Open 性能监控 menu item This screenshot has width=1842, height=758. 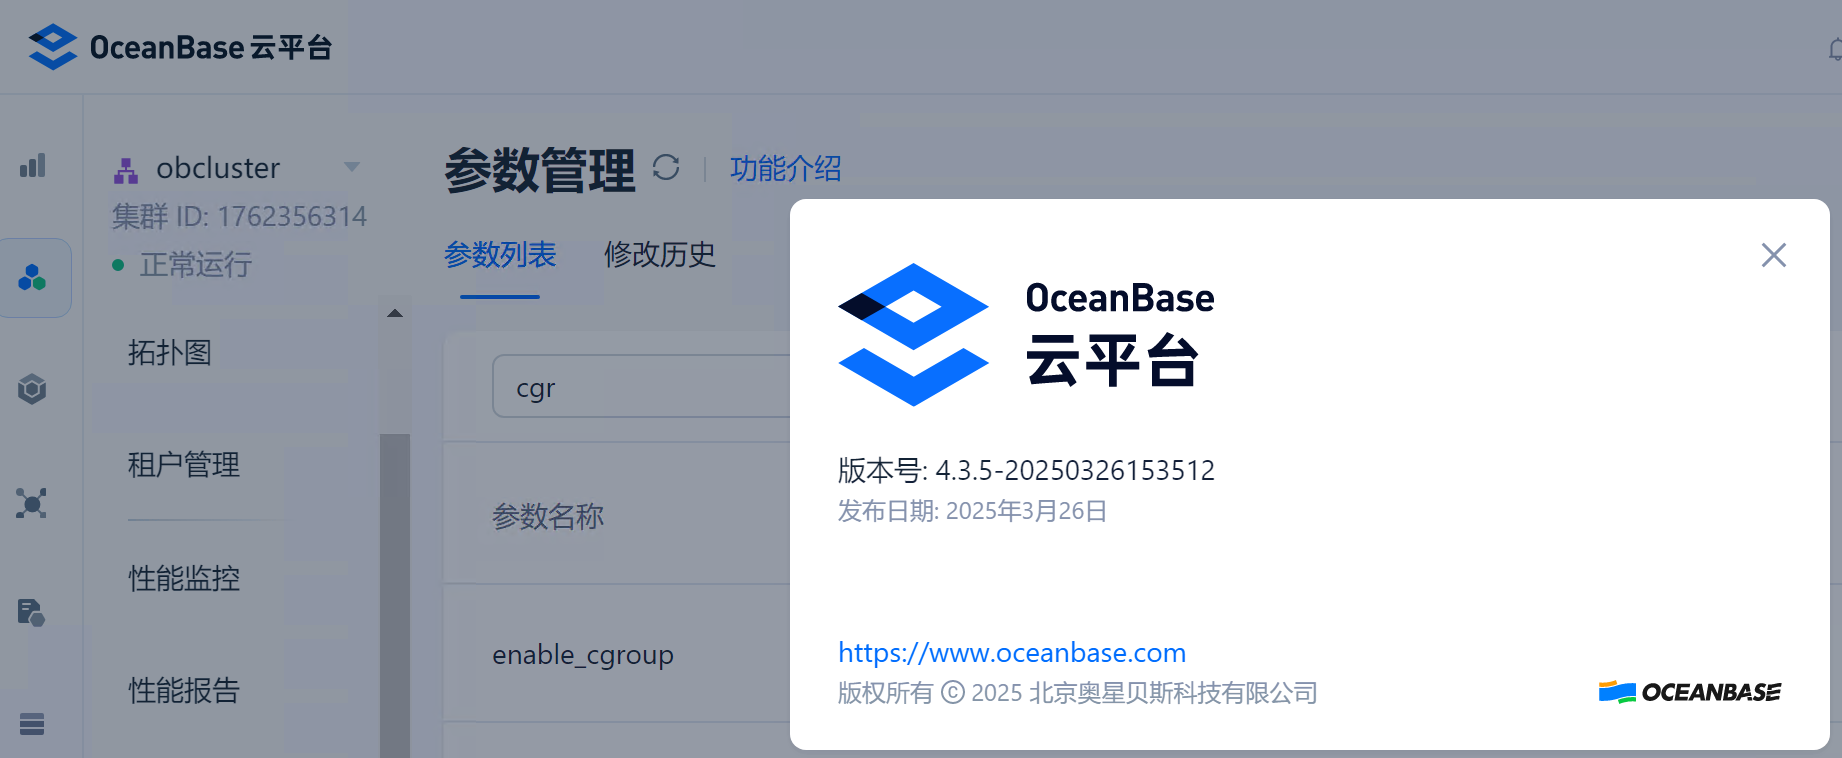tap(184, 578)
